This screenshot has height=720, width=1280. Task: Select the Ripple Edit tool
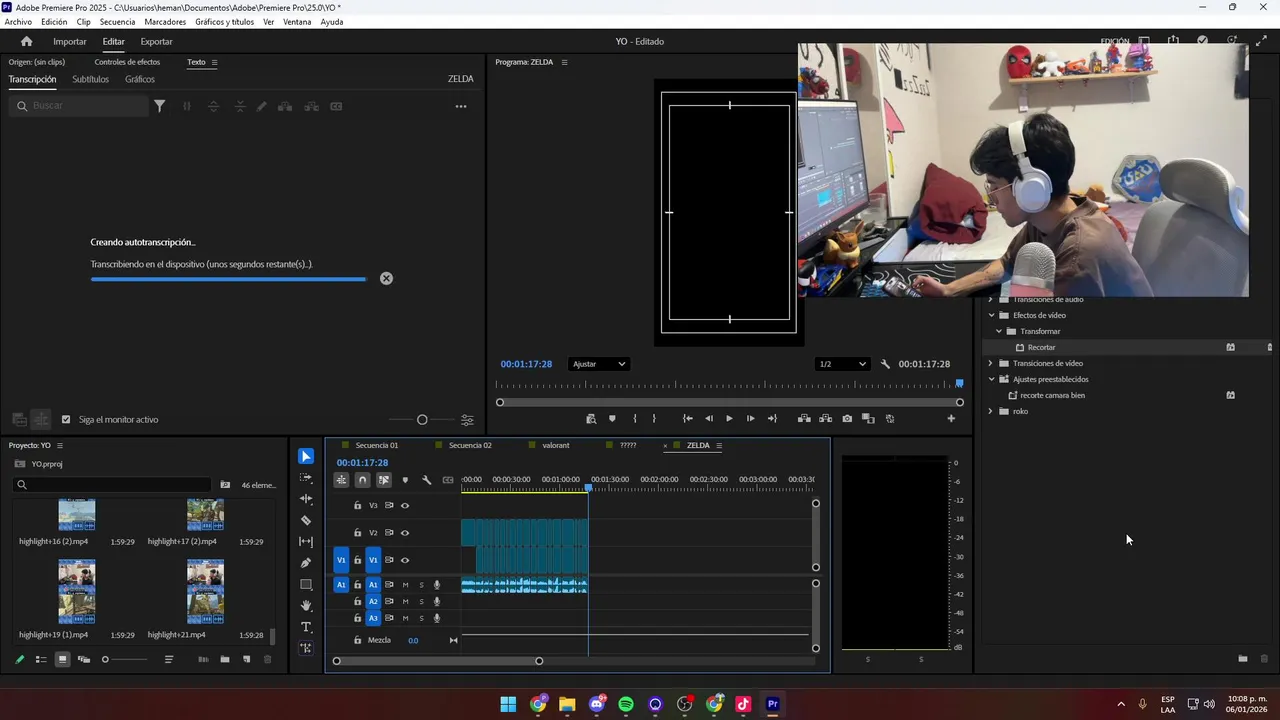pos(306,498)
